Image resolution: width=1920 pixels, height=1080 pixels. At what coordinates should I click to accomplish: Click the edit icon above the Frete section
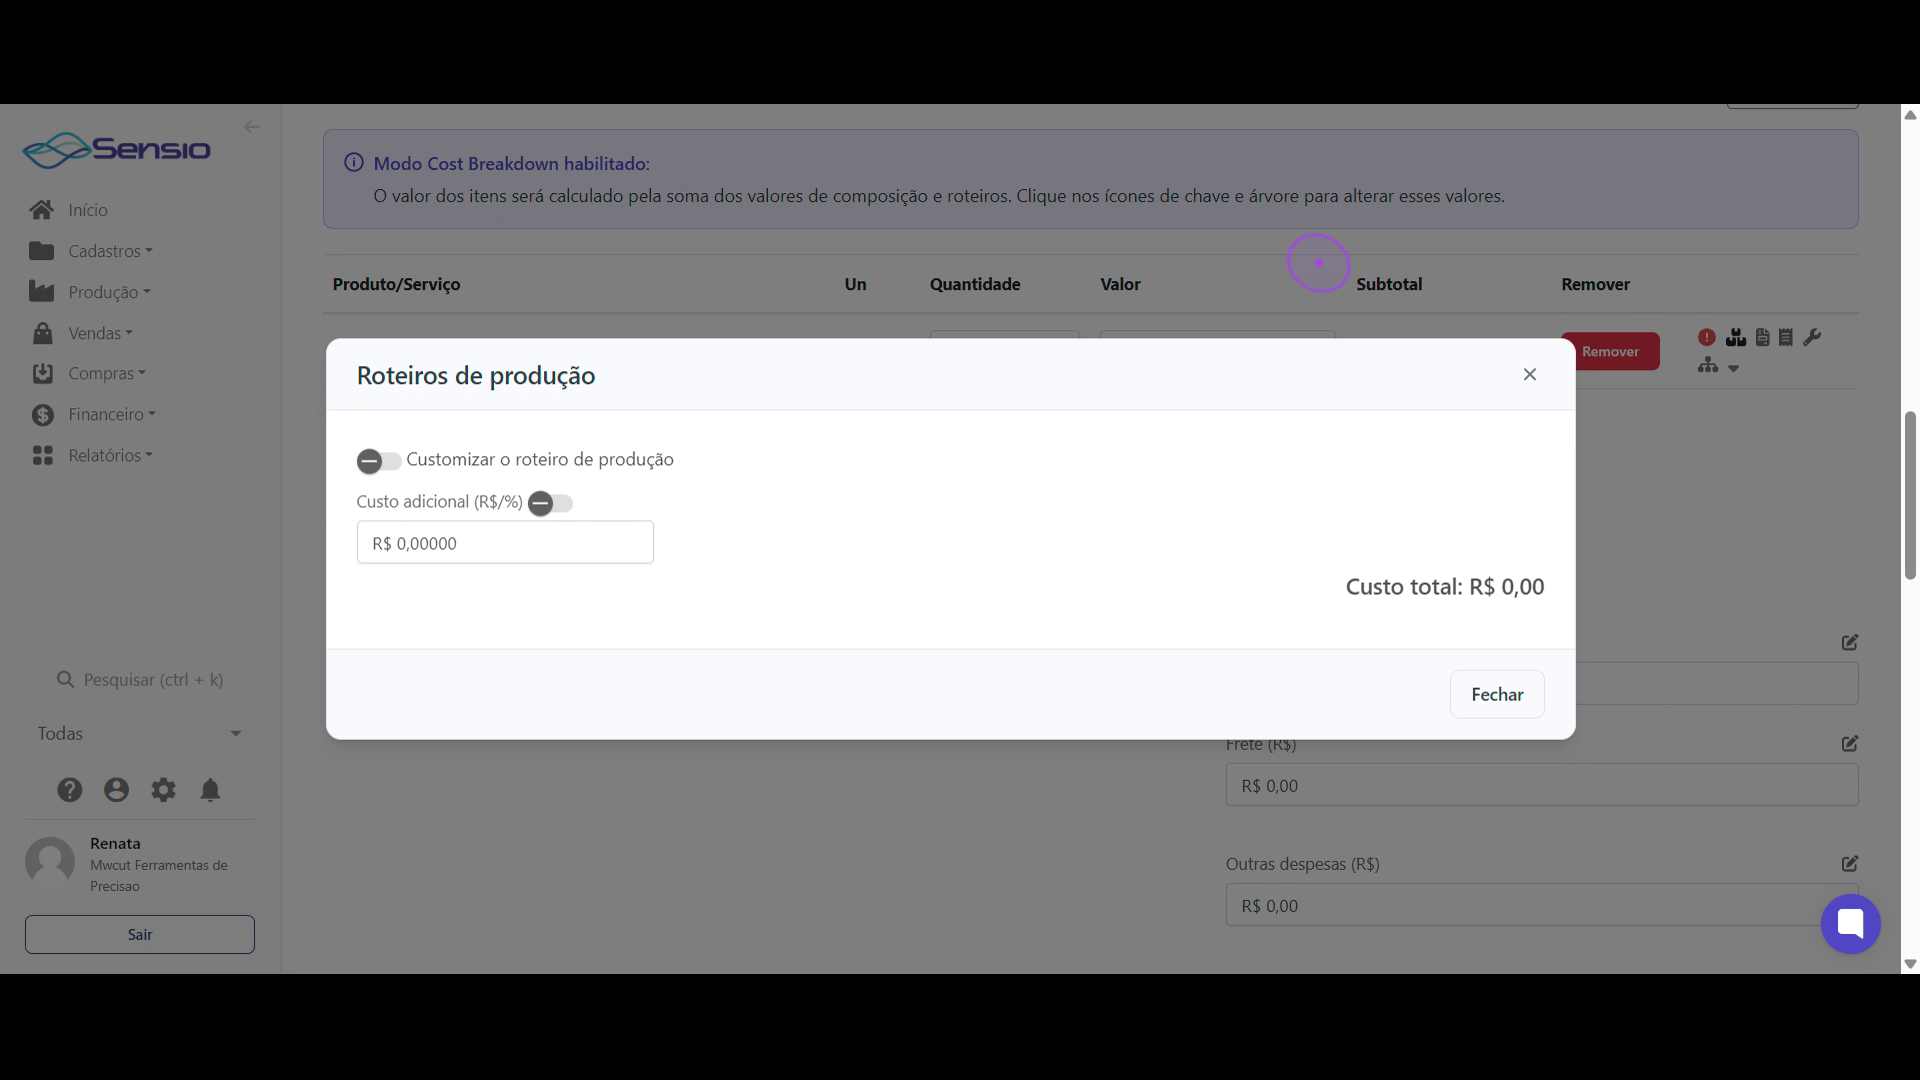(x=1849, y=642)
